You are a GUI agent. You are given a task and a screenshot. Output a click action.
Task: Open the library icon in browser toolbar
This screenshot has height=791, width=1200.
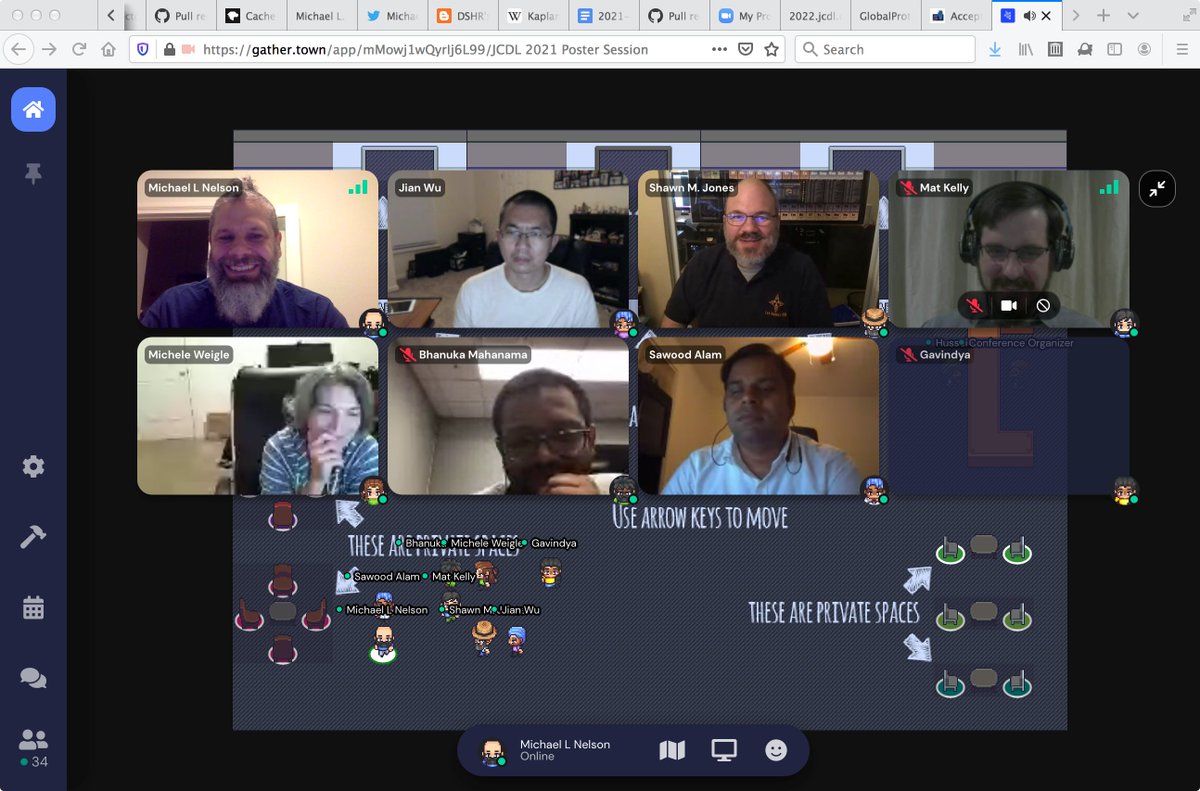[1025, 49]
